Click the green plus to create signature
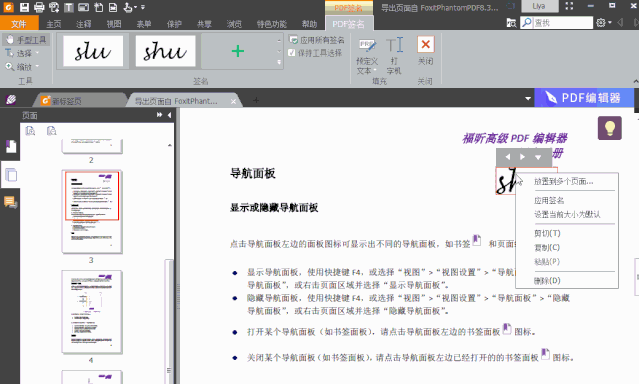The image size is (639, 384). click(x=238, y=51)
